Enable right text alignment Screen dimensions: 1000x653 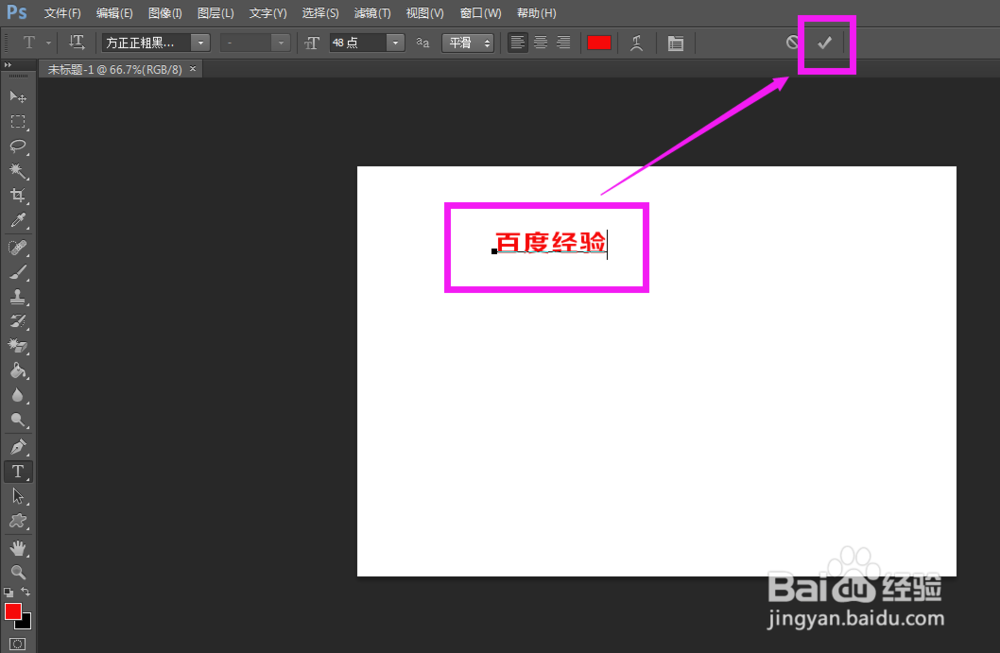tap(562, 42)
